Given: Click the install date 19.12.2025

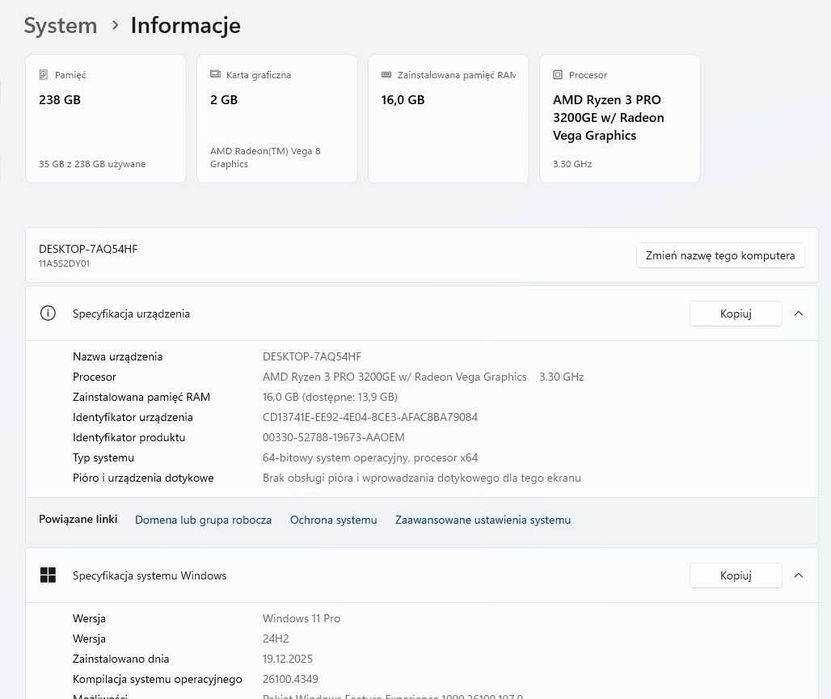Looking at the screenshot, I should click(287, 659).
